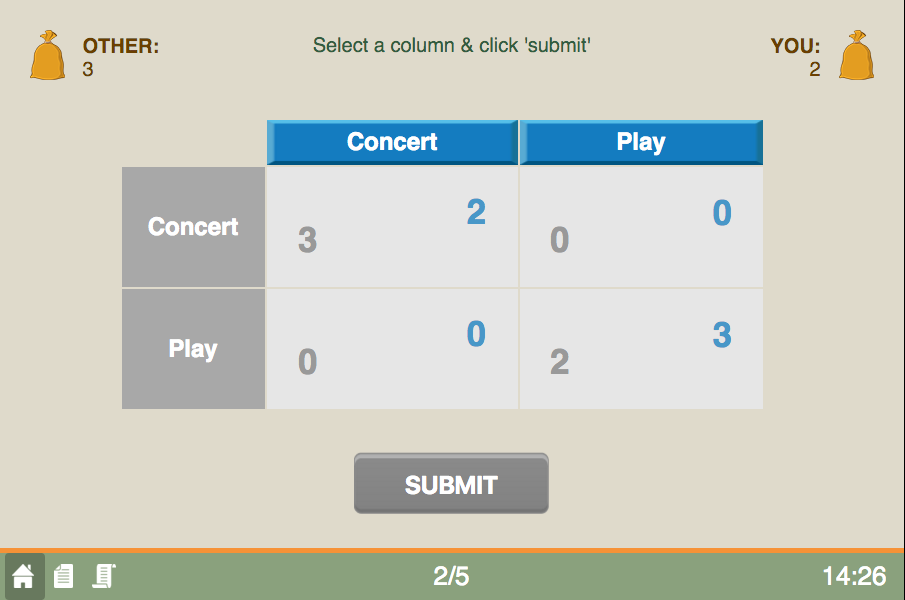The image size is (905, 600).
Task: Click the home icon in bottom bar
Action: coord(24,576)
